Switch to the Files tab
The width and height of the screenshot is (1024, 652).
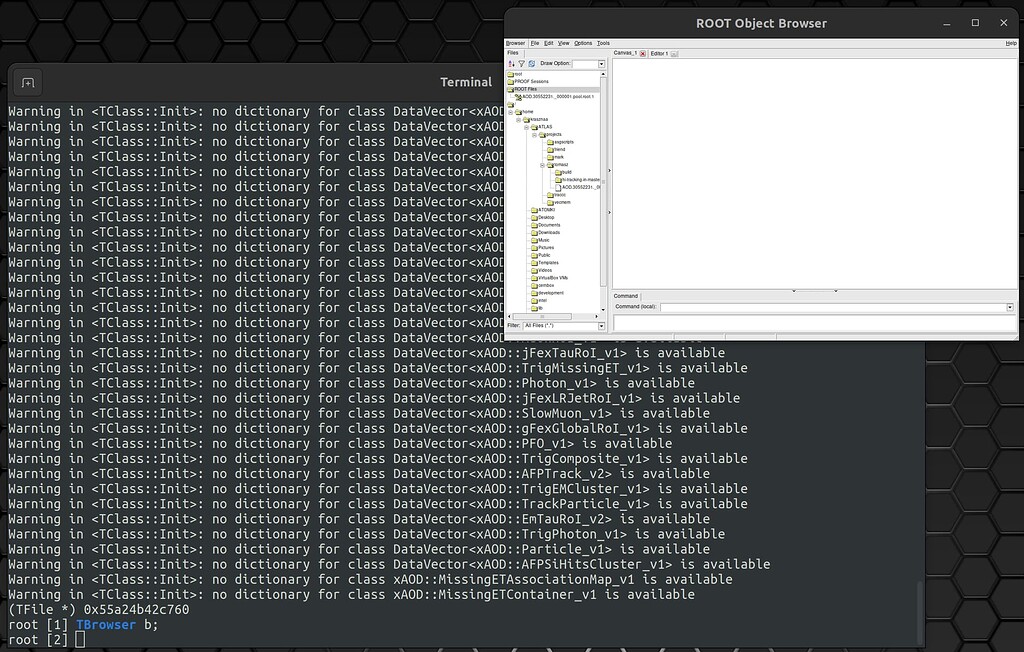513,52
